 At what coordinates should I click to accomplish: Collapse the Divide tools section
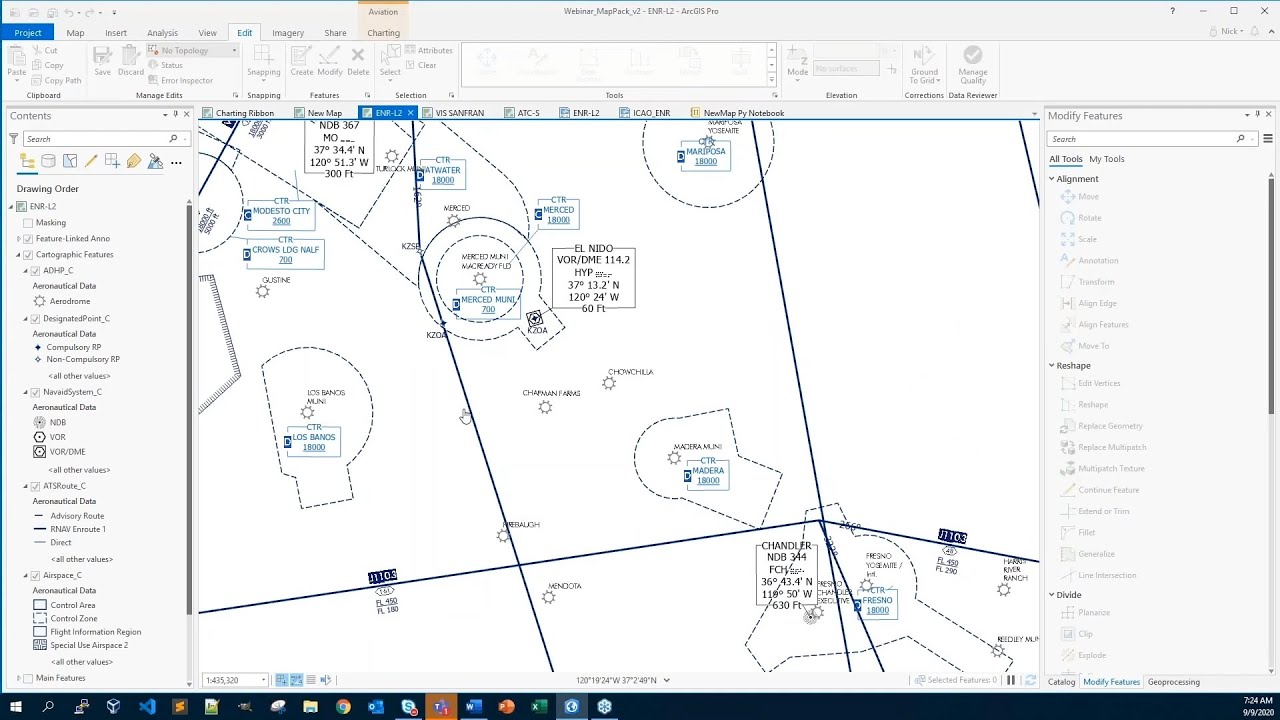coord(1052,595)
